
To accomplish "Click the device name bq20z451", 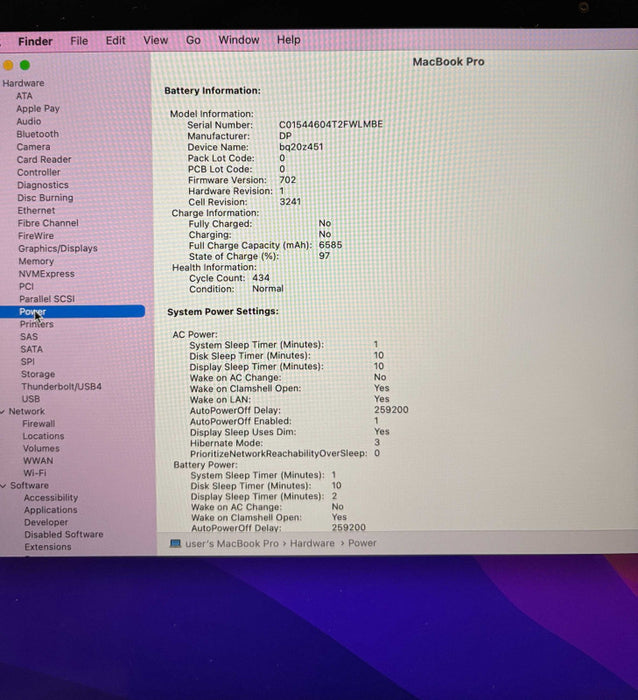I will click(x=301, y=147).
